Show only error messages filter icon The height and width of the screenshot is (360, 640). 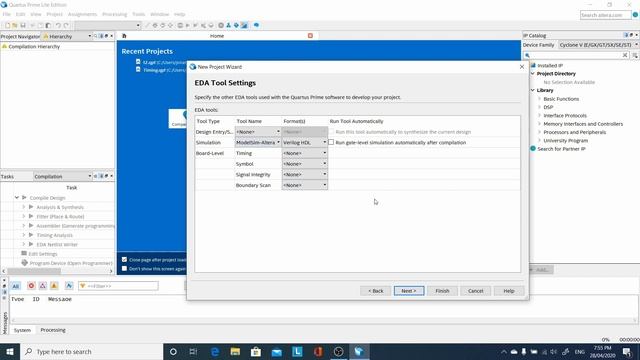(31, 286)
